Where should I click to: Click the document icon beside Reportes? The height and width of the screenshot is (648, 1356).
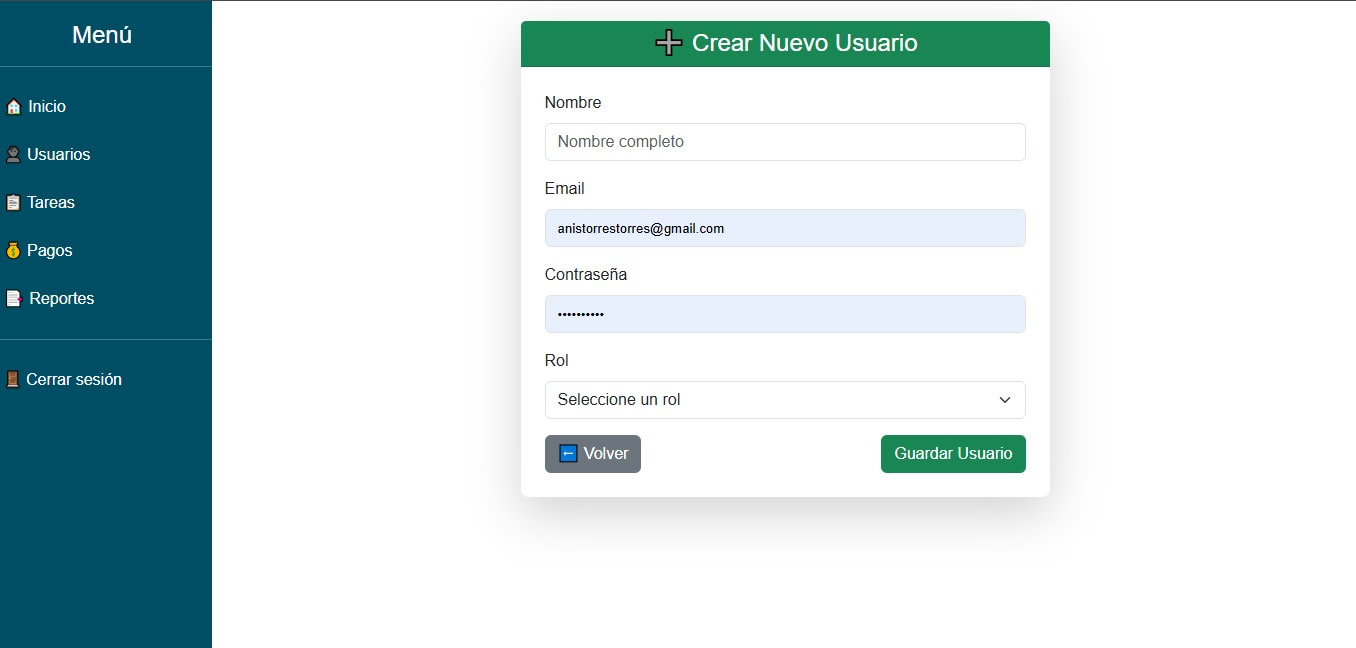point(13,299)
